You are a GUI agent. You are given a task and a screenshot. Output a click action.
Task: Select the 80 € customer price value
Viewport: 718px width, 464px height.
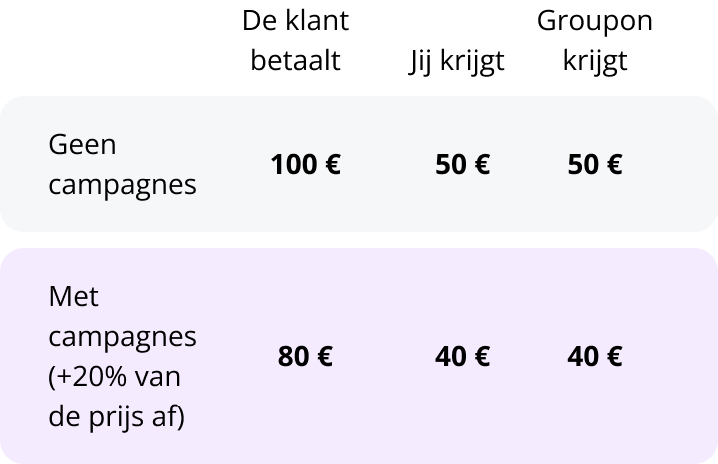pyautogui.click(x=305, y=356)
